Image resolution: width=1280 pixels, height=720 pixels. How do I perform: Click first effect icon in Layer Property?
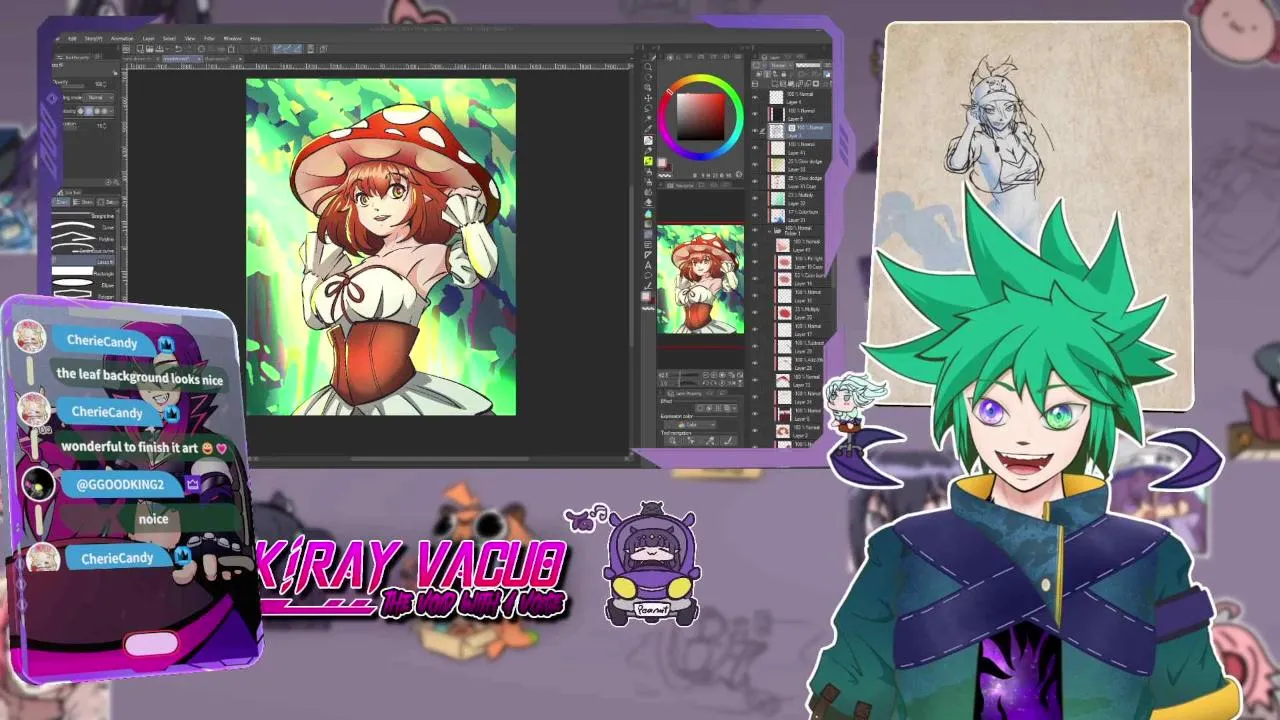(x=699, y=408)
